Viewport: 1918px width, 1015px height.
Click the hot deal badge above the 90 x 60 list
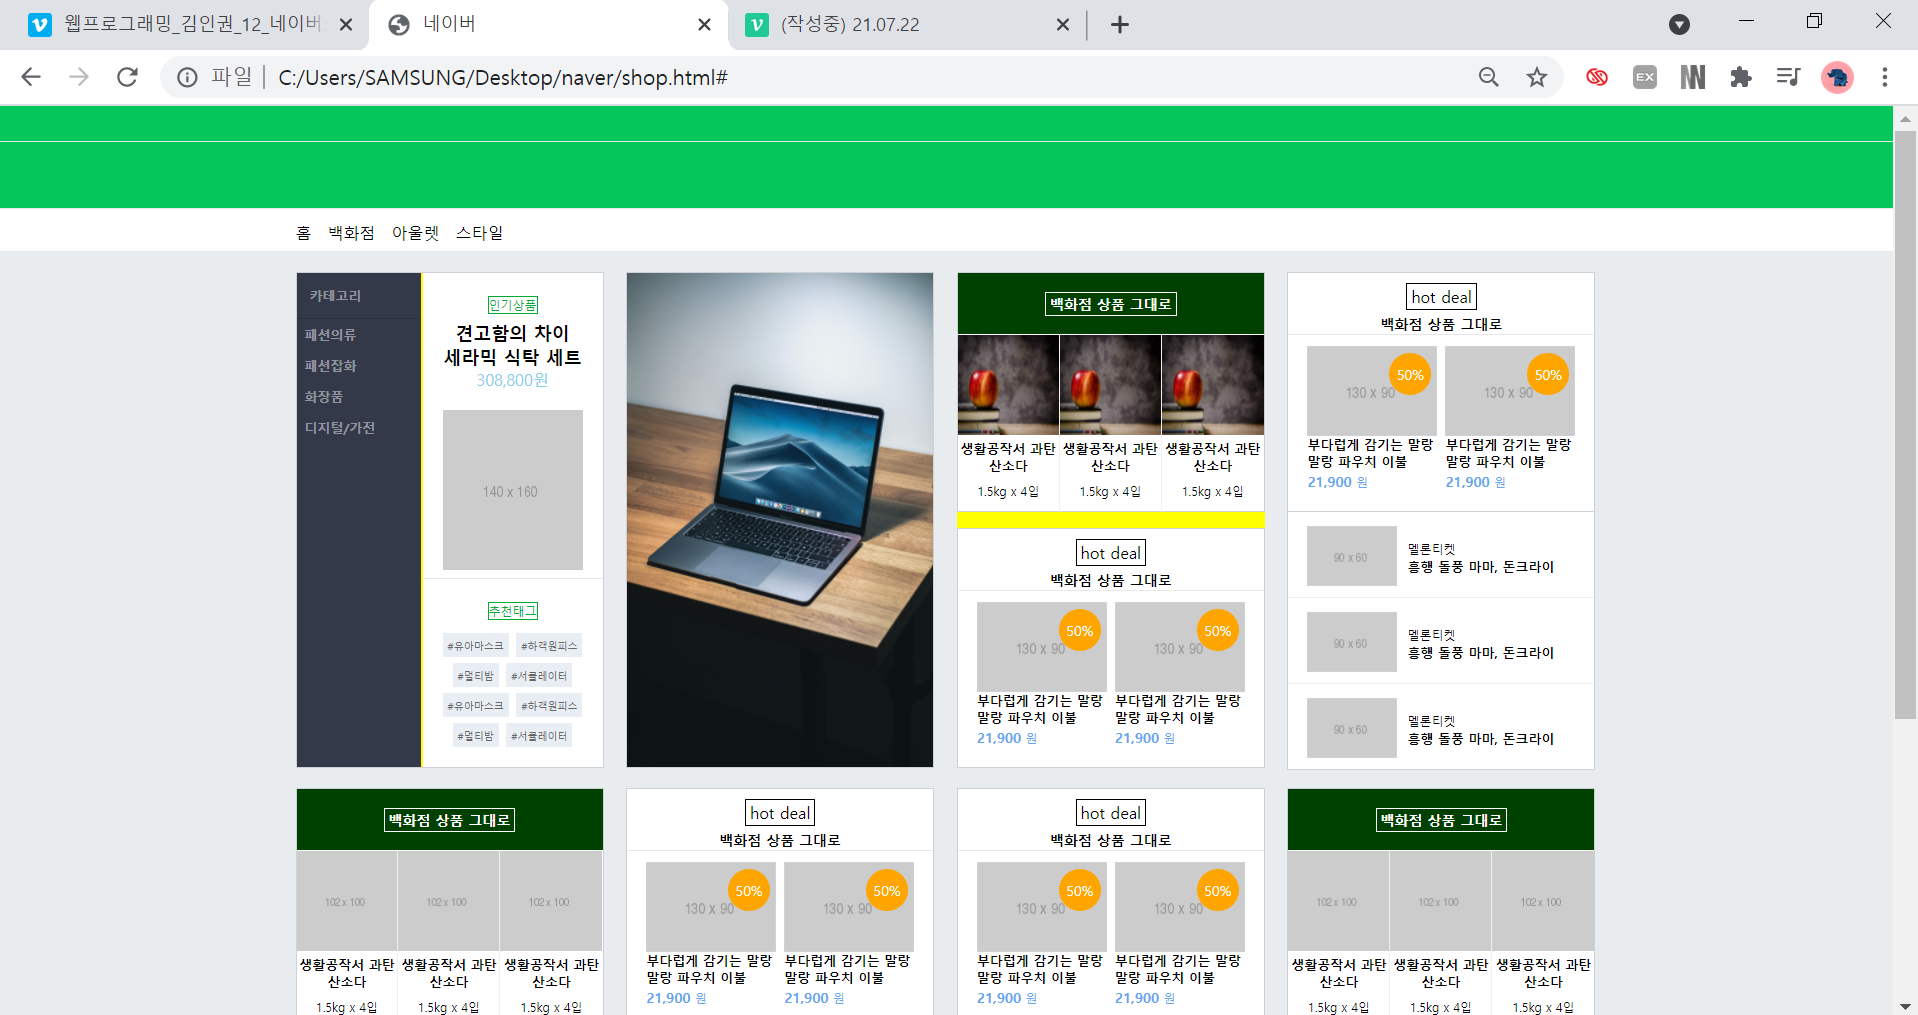click(x=1442, y=297)
